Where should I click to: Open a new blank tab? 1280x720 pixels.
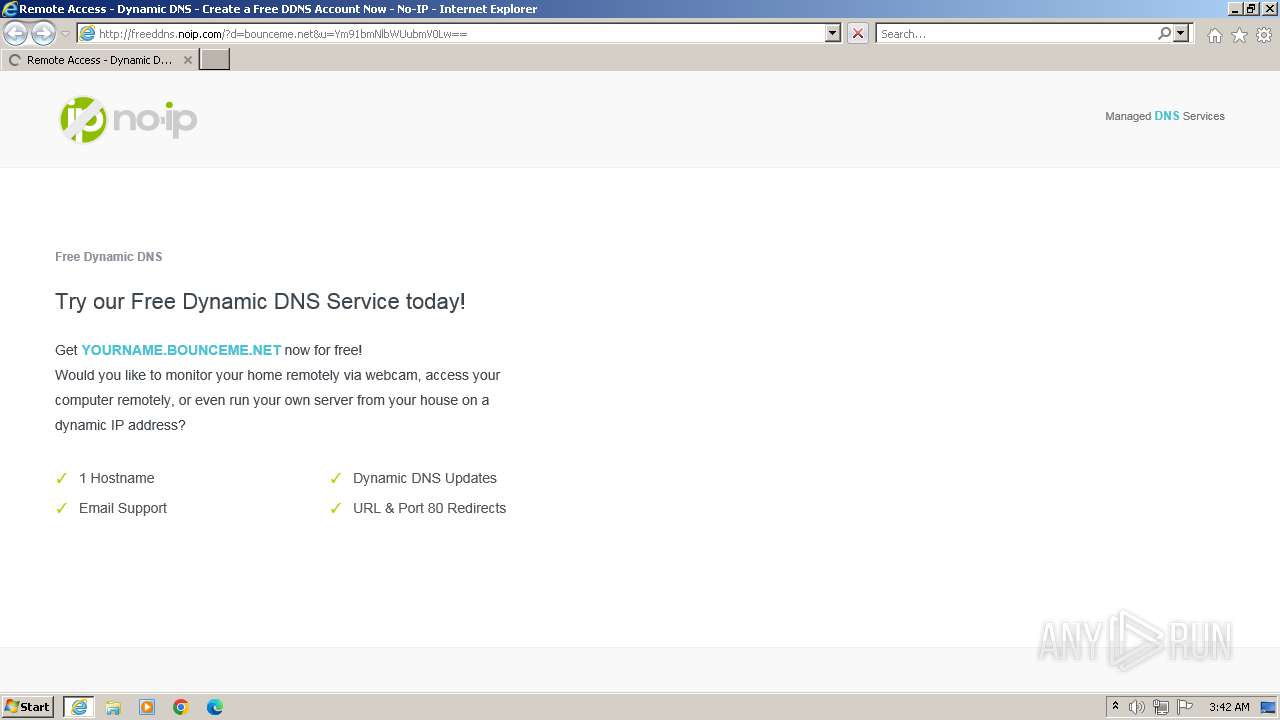[x=215, y=60]
